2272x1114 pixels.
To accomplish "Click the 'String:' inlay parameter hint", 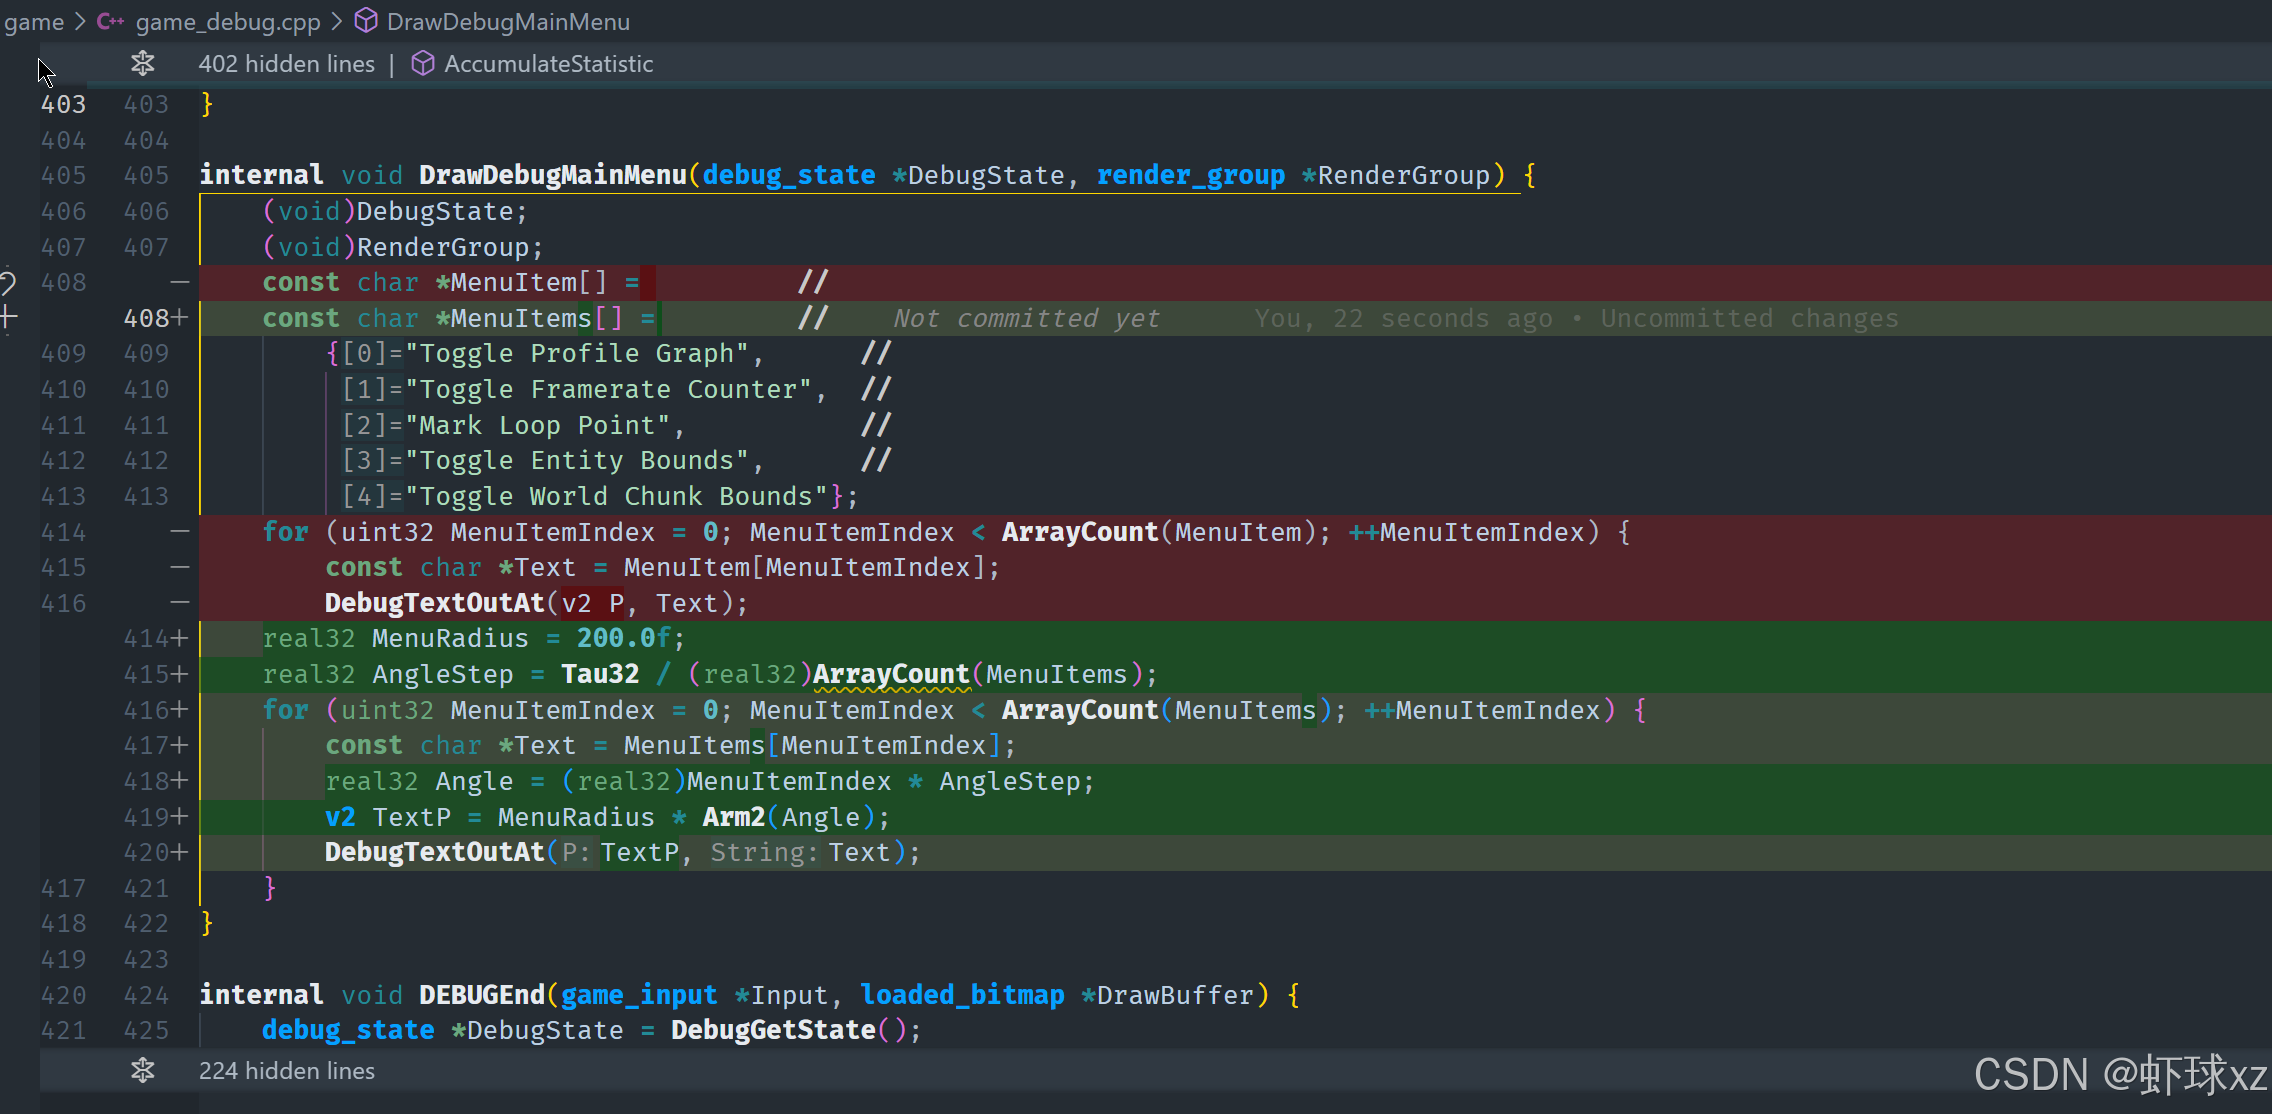I will tap(763, 852).
